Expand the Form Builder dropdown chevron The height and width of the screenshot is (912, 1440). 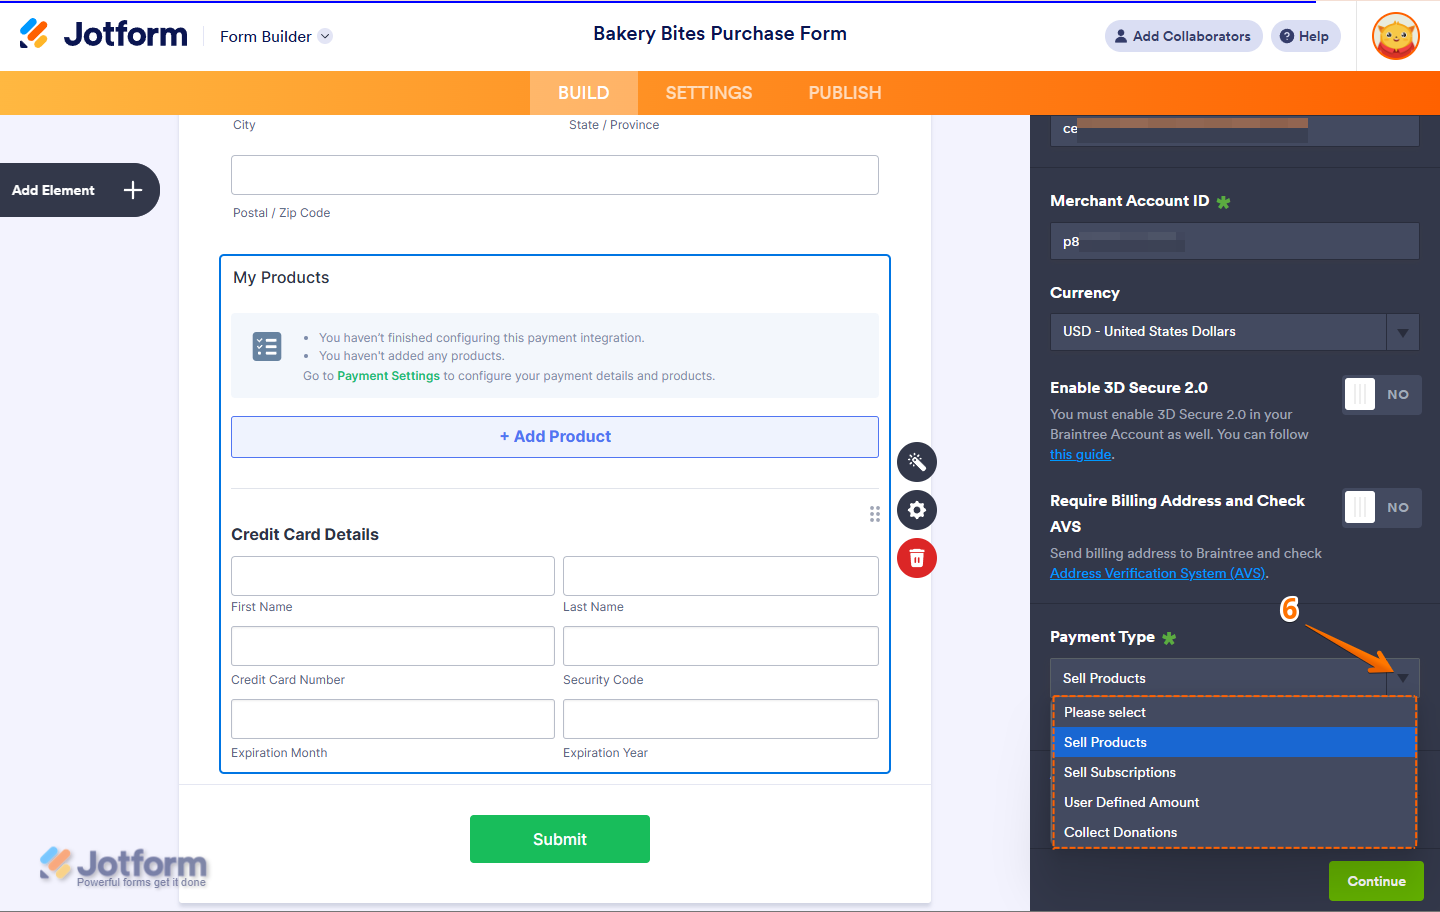point(325,36)
